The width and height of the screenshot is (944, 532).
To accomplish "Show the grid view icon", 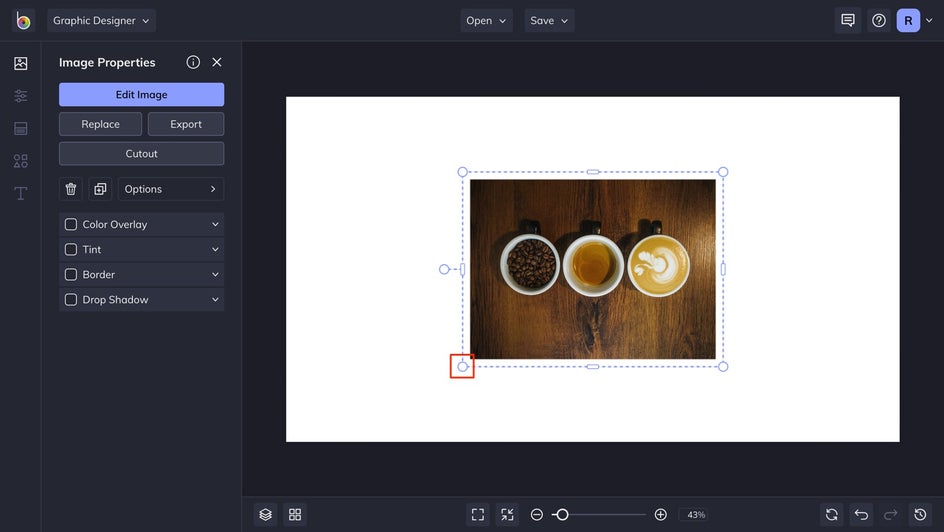I will click(295, 514).
